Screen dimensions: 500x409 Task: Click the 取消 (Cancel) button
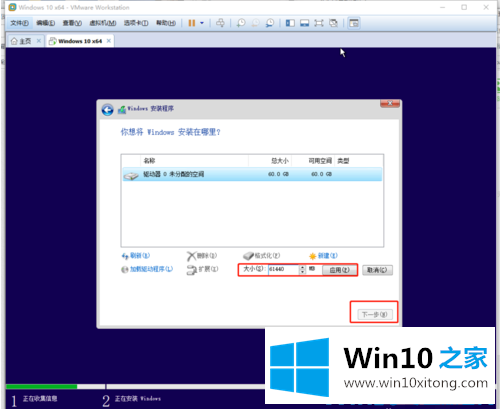click(x=377, y=270)
